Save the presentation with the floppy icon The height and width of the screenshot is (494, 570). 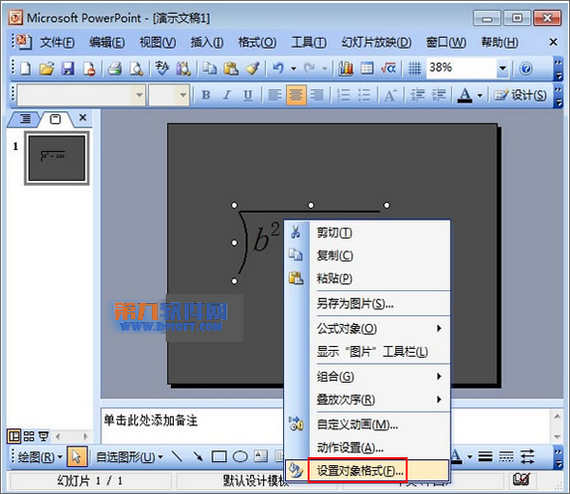pos(68,68)
